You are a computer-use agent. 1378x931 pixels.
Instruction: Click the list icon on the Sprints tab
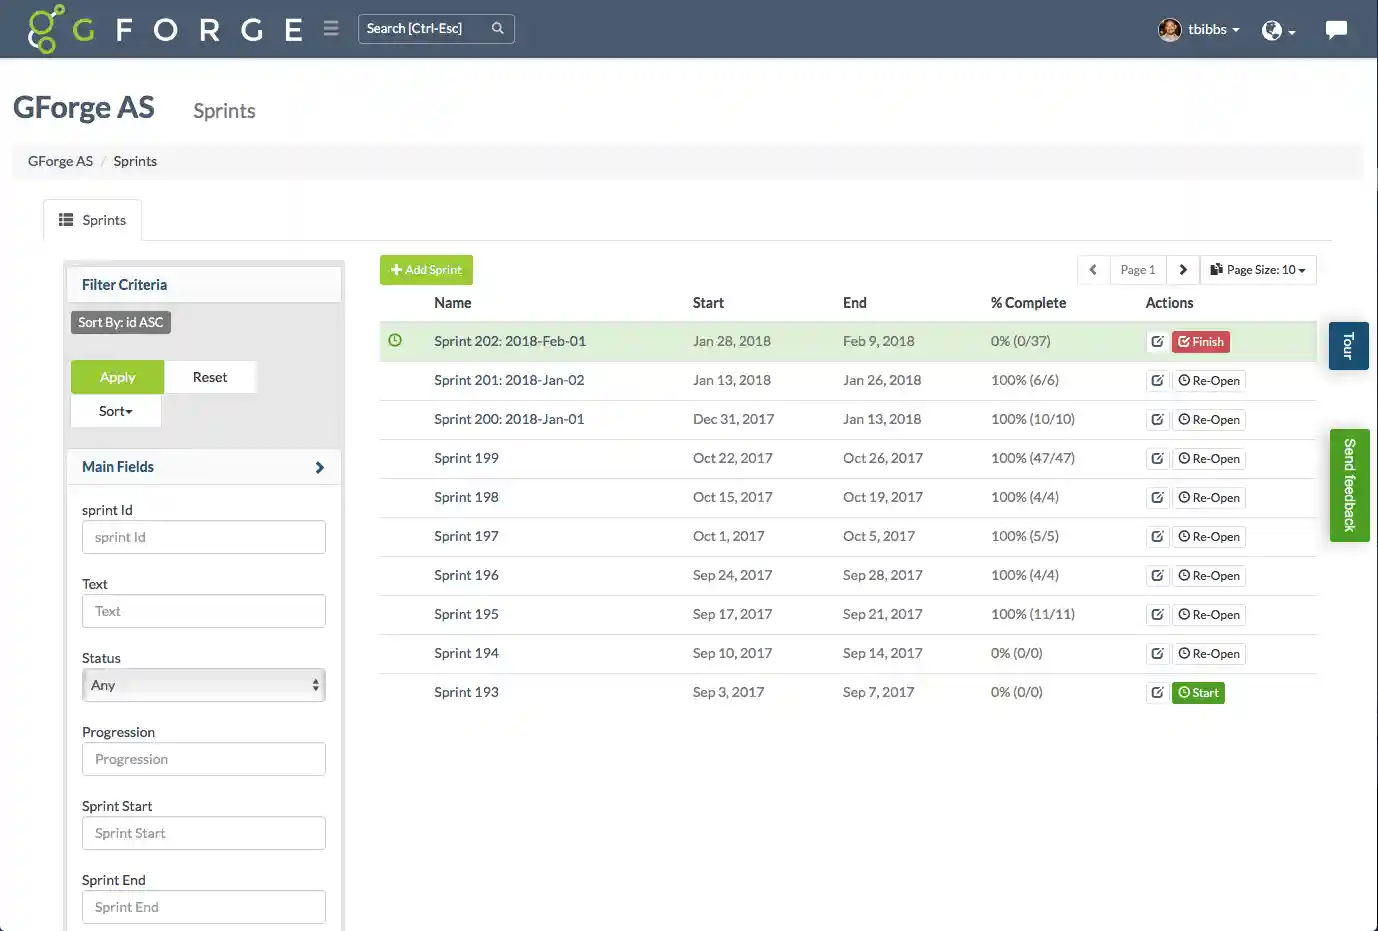point(66,219)
